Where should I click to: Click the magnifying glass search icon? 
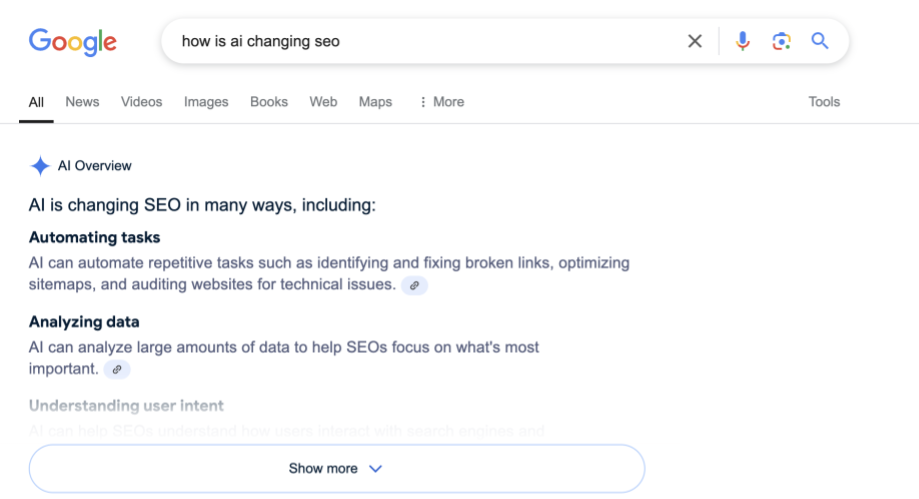tap(820, 41)
